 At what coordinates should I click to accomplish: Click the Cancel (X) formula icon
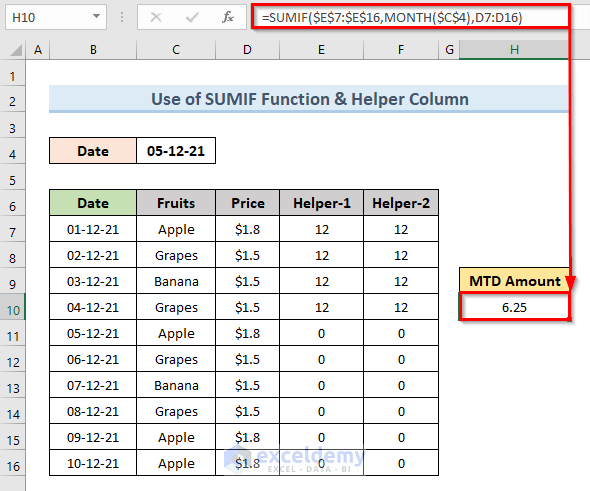pyautogui.click(x=155, y=17)
